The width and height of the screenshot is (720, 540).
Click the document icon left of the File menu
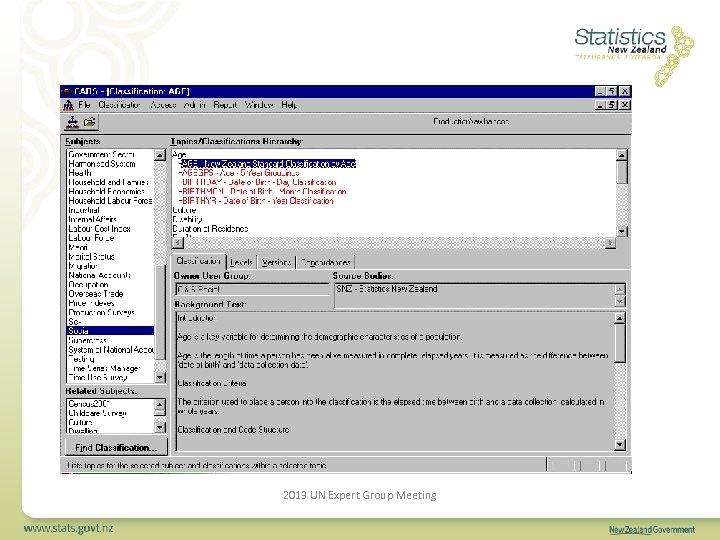tap(68, 105)
